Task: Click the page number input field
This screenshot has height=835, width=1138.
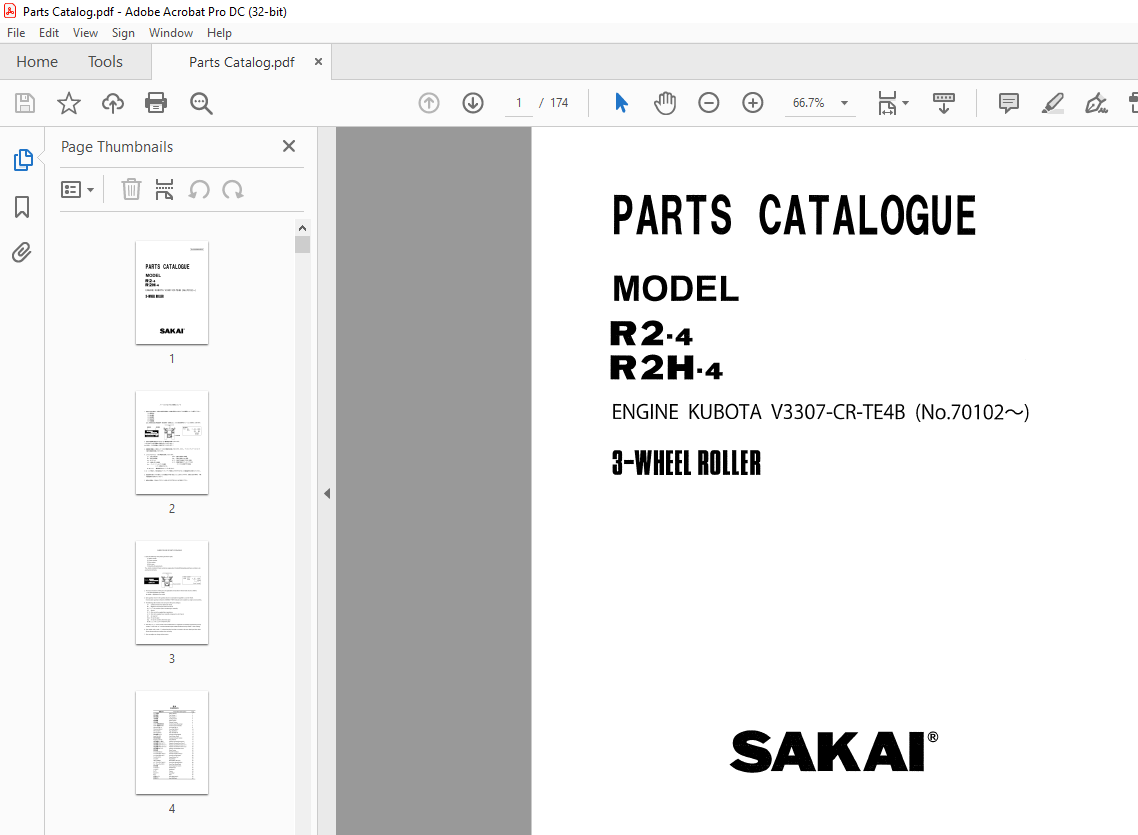Action: point(518,103)
